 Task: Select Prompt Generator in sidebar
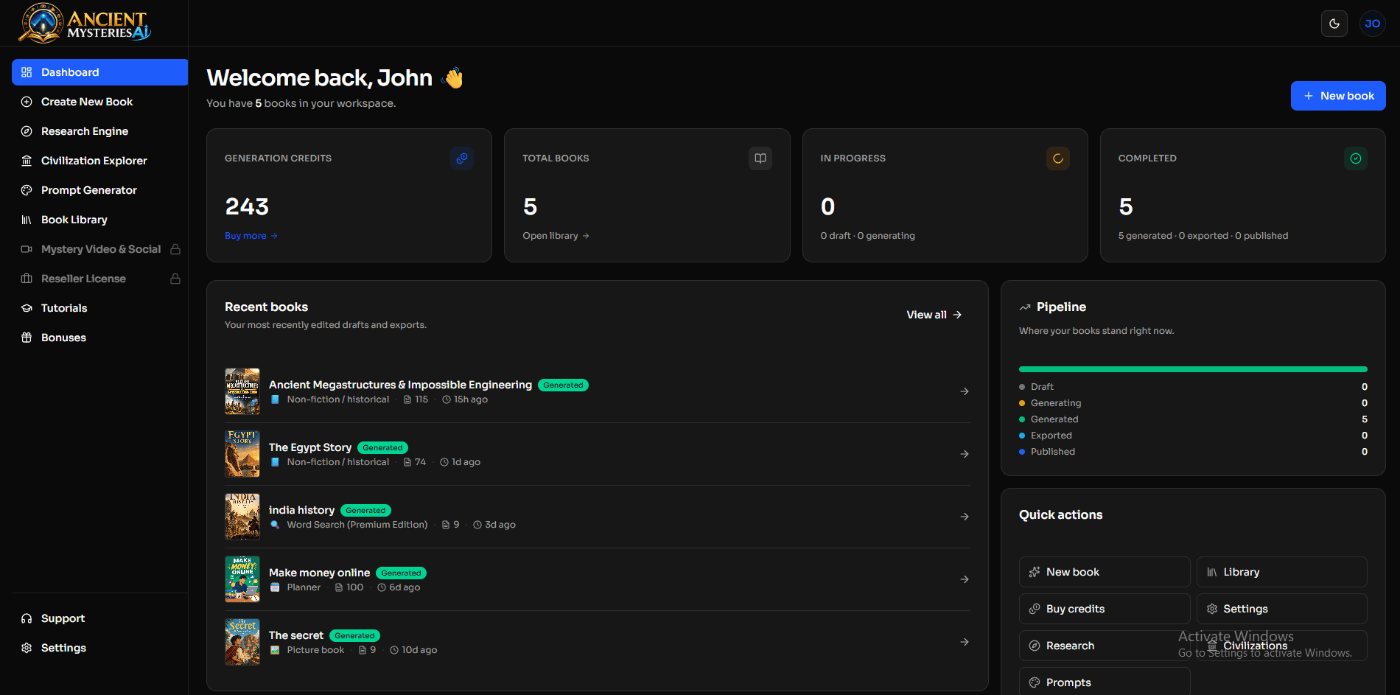tap(100, 190)
